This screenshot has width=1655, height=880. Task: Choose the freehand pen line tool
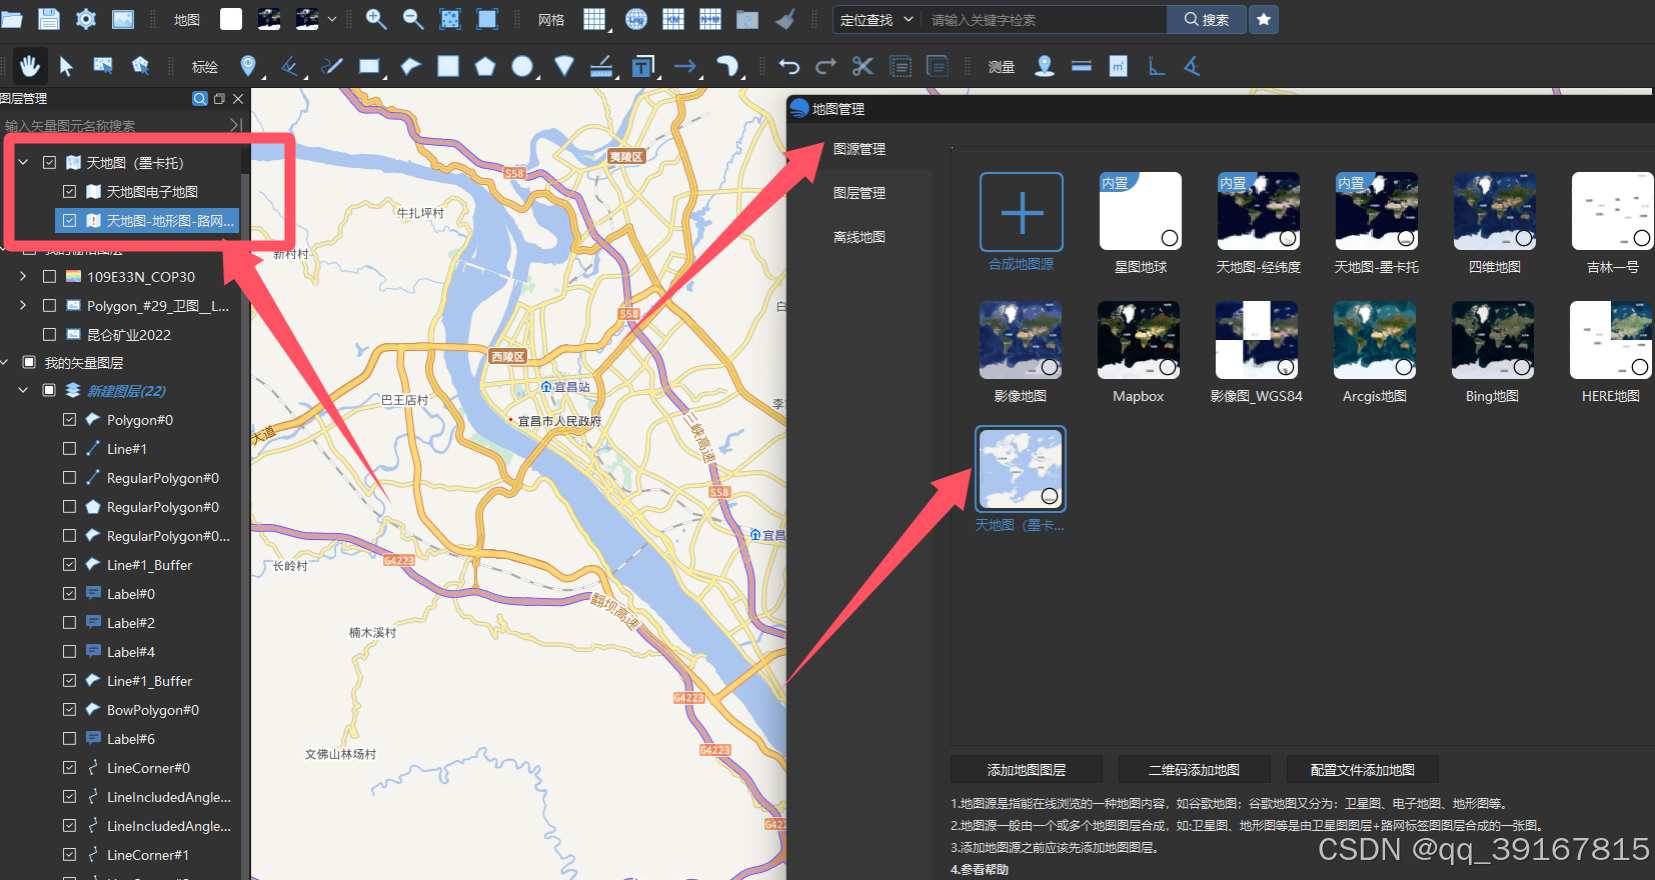click(331, 66)
